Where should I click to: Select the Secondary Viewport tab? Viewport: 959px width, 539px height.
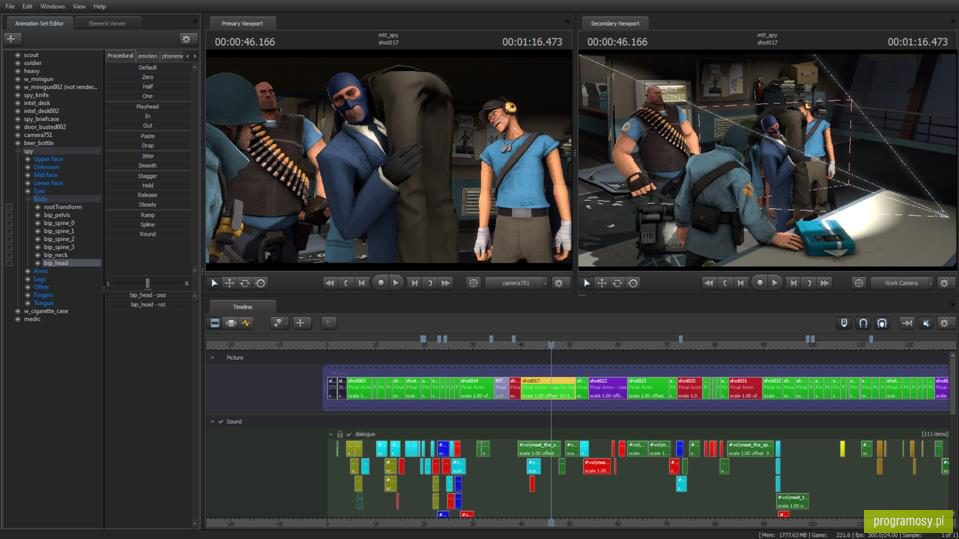tap(615, 23)
